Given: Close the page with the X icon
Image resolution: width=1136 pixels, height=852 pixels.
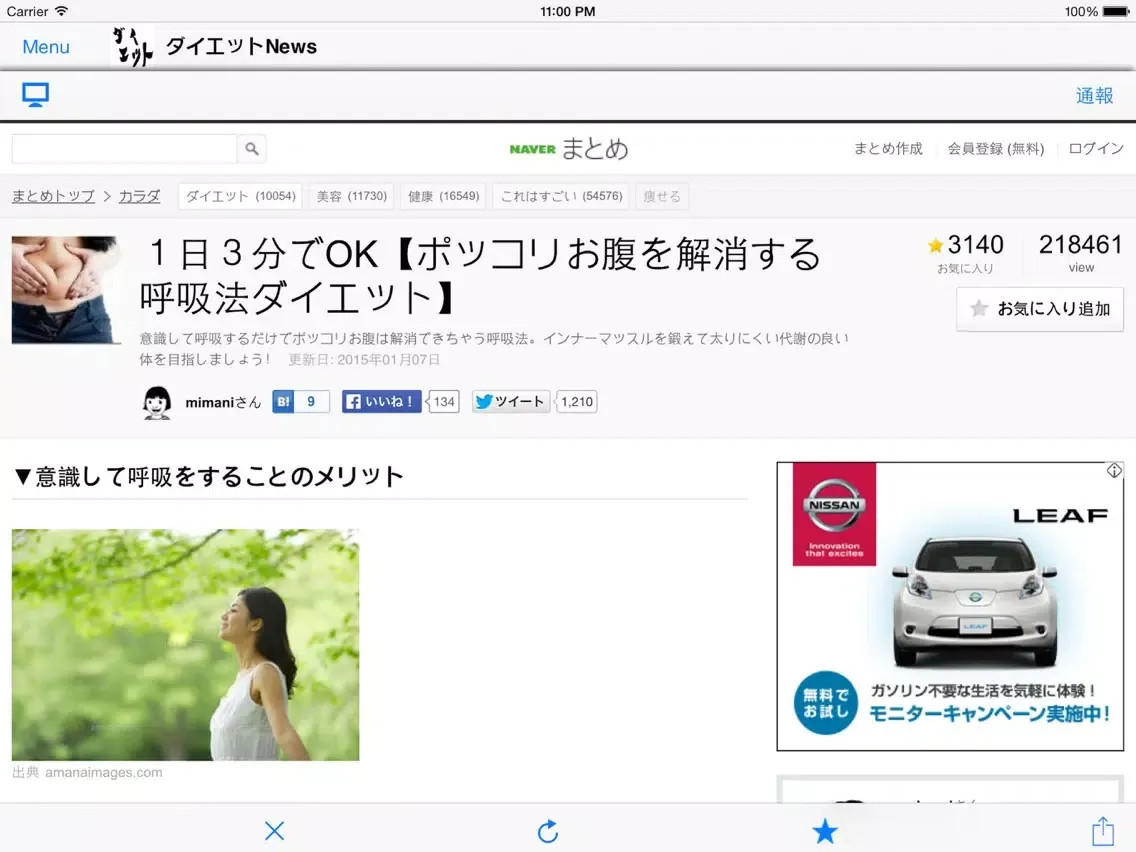Looking at the screenshot, I should pyautogui.click(x=275, y=830).
